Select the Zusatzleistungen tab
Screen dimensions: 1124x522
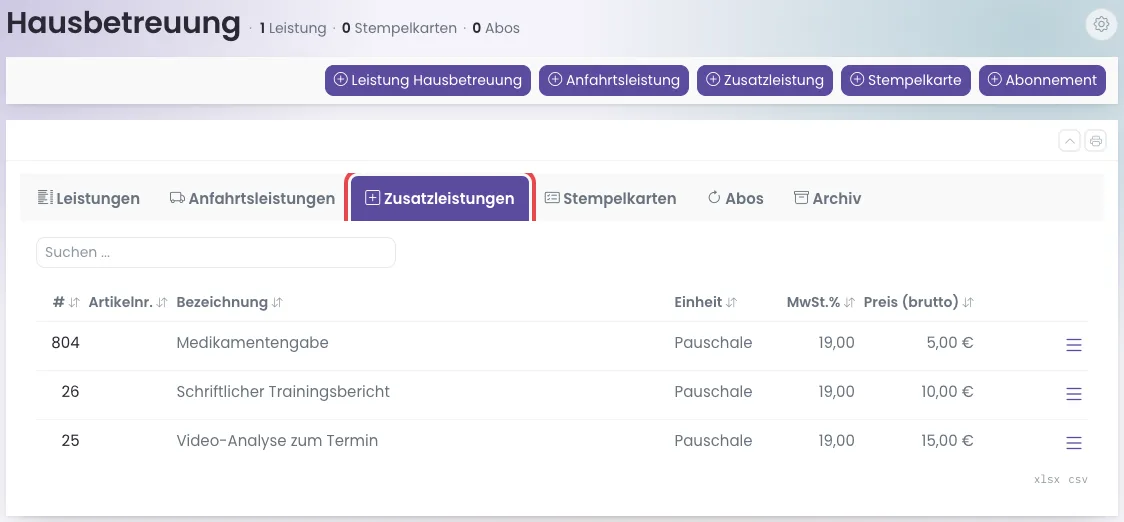pos(440,199)
